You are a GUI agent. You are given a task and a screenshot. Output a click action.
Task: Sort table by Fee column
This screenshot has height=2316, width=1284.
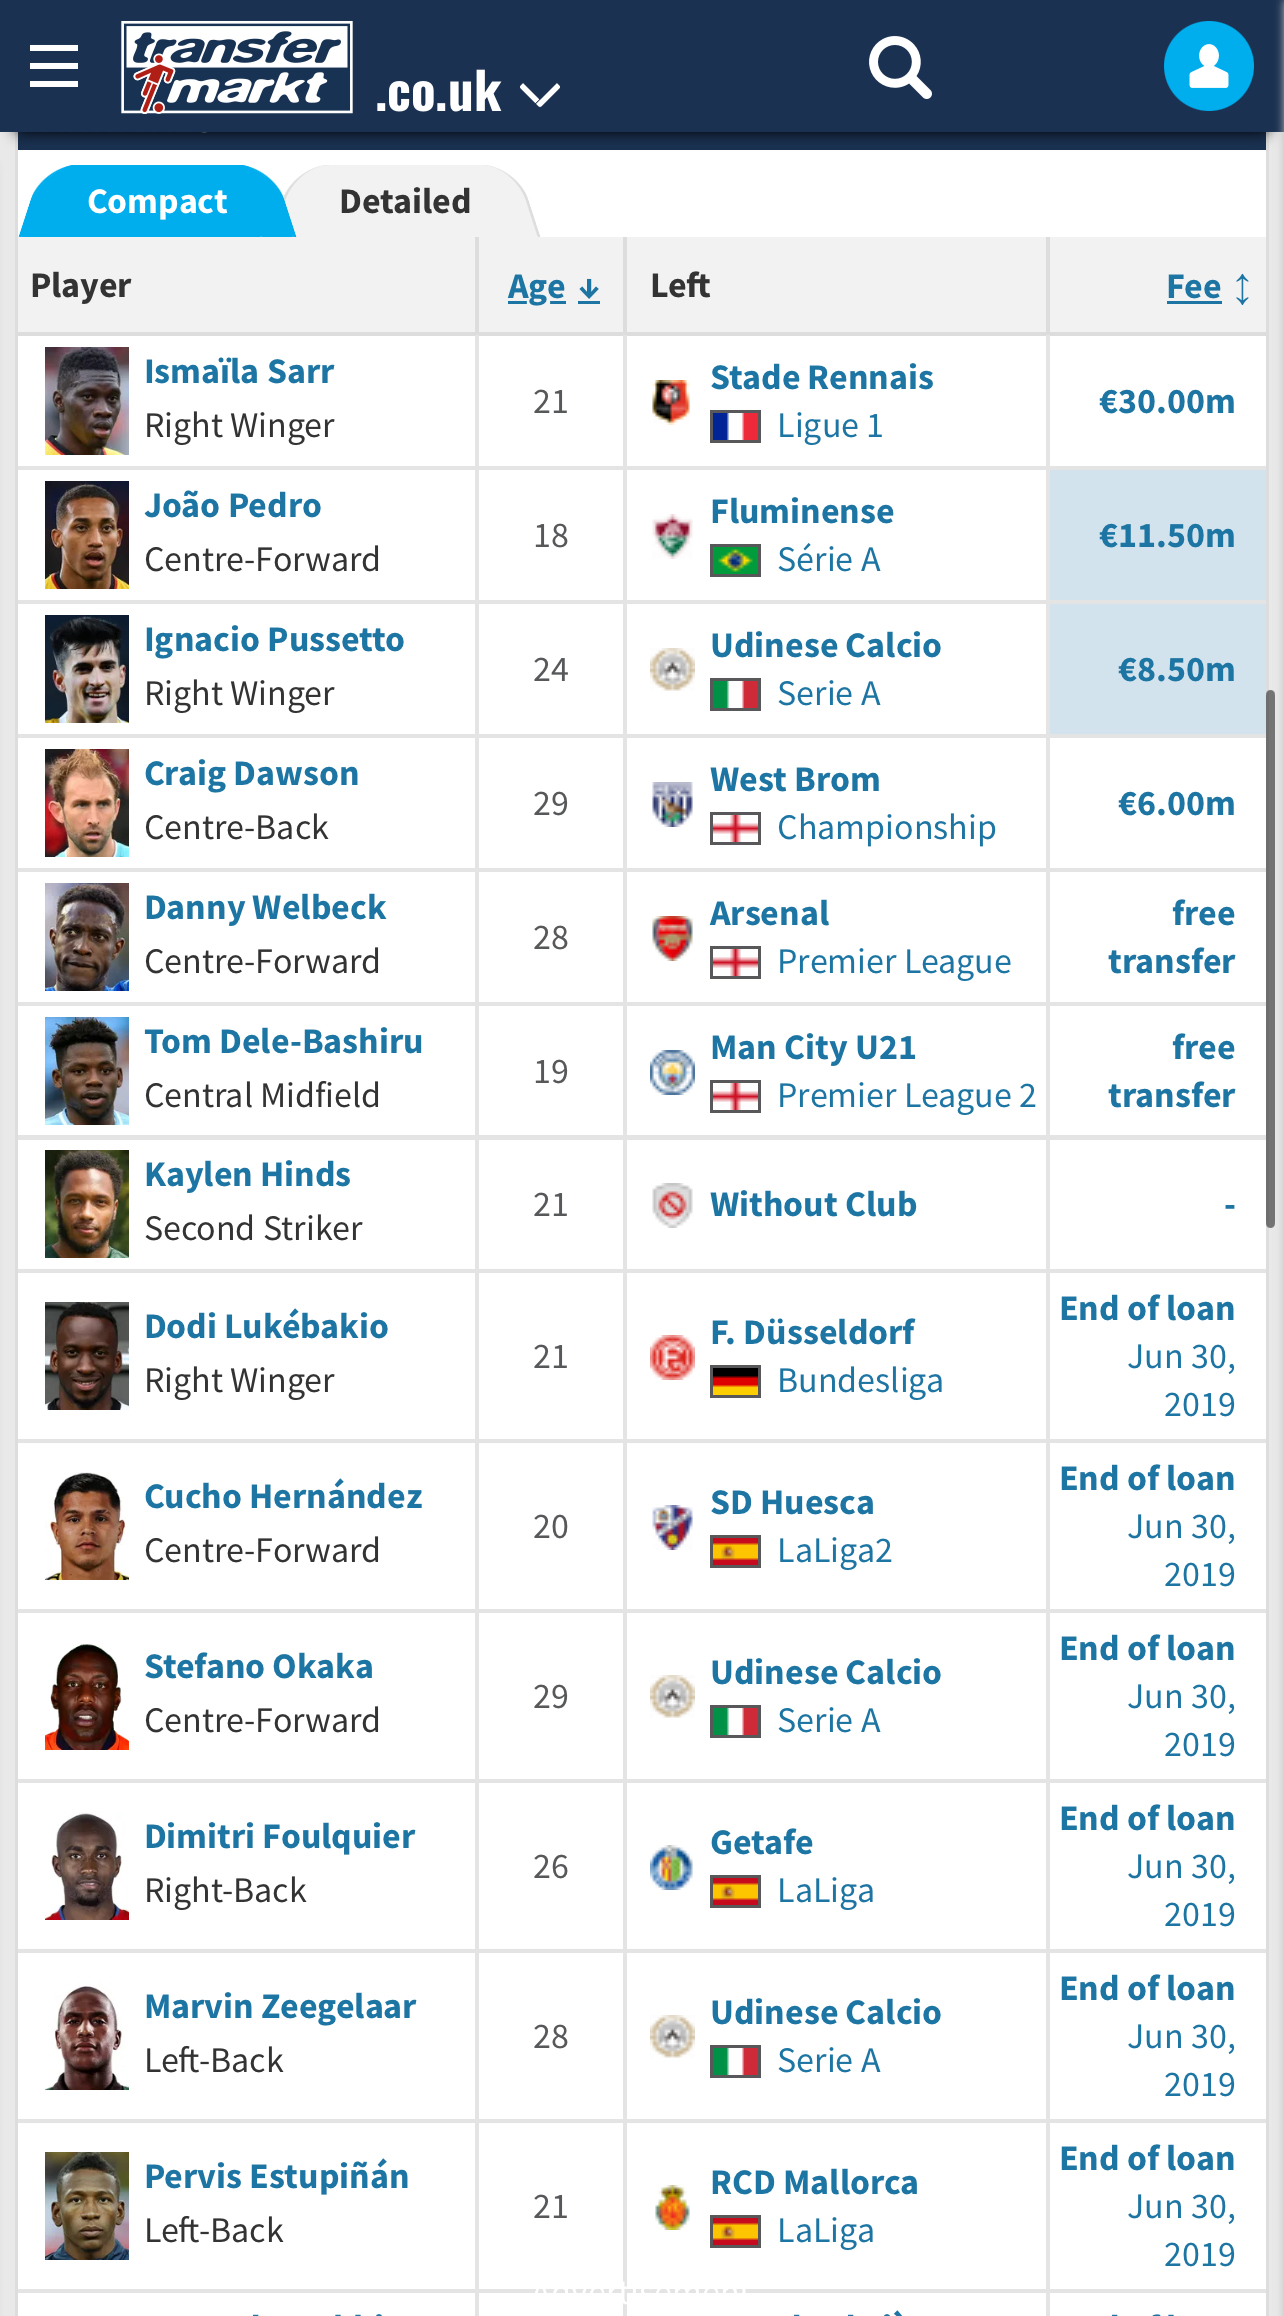1208,287
